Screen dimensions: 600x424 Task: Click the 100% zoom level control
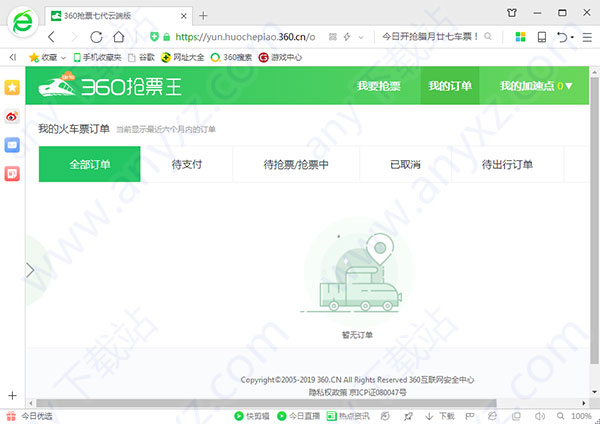tap(582, 416)
